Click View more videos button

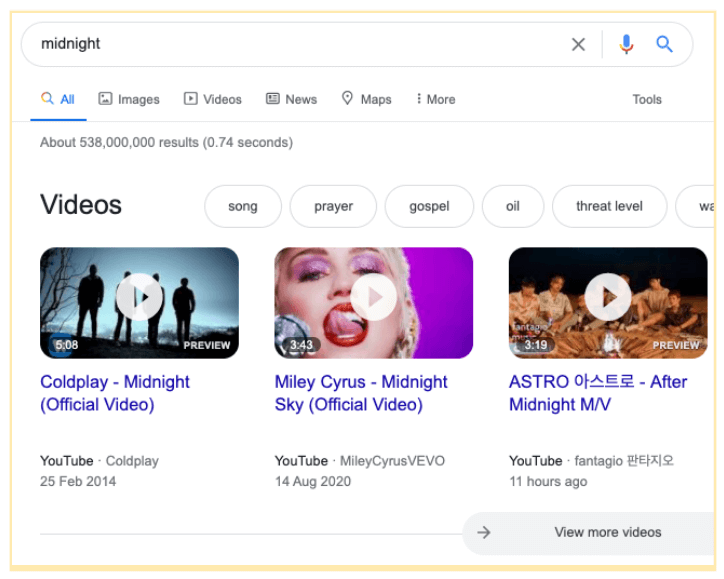(x=589, y=532)
